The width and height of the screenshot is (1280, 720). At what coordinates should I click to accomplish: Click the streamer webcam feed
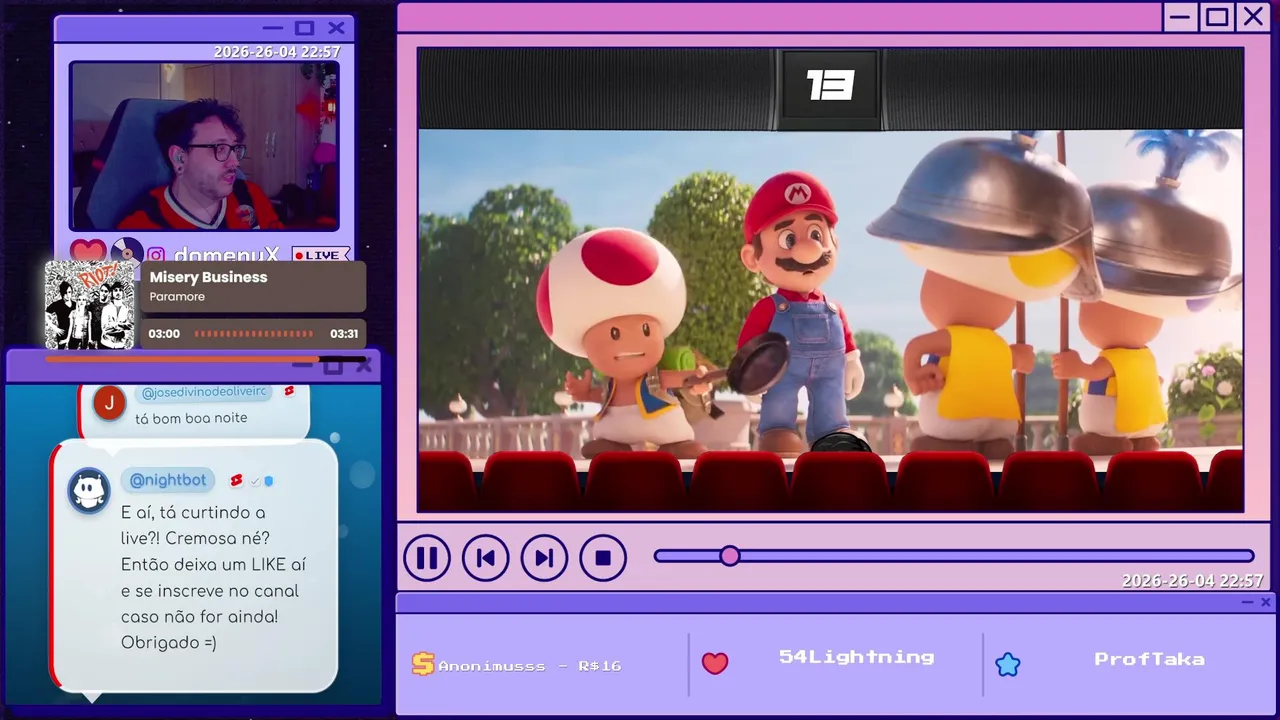point(204,147)
